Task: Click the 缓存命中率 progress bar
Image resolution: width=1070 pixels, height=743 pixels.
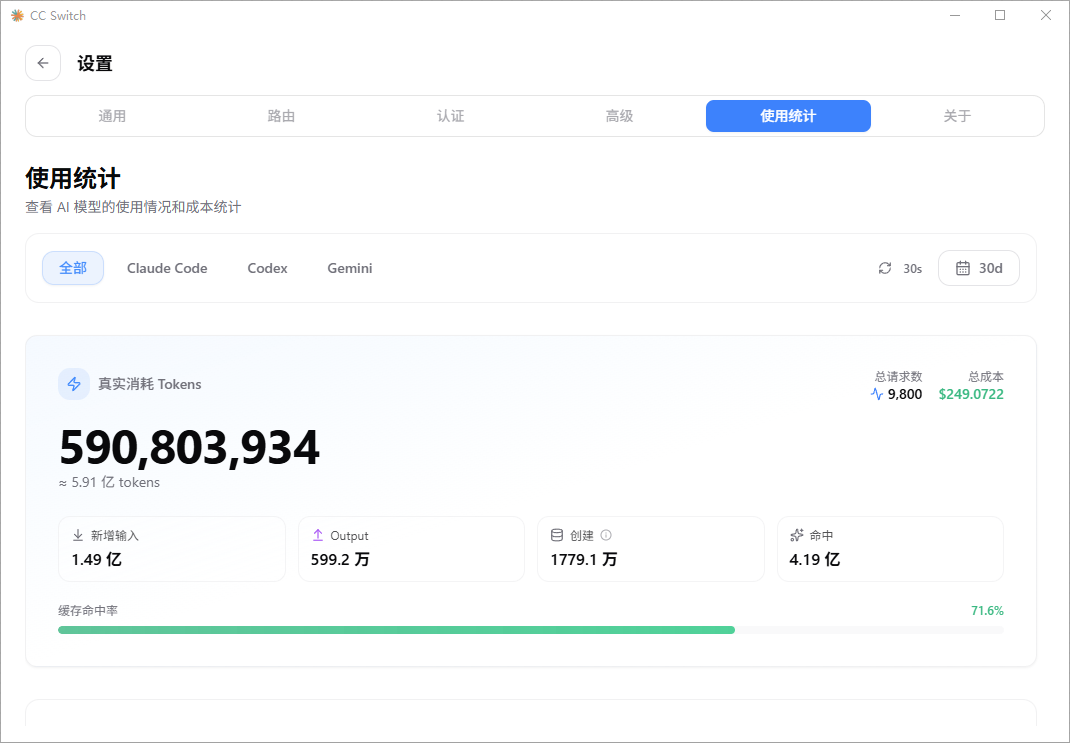Action: [531, 630]
